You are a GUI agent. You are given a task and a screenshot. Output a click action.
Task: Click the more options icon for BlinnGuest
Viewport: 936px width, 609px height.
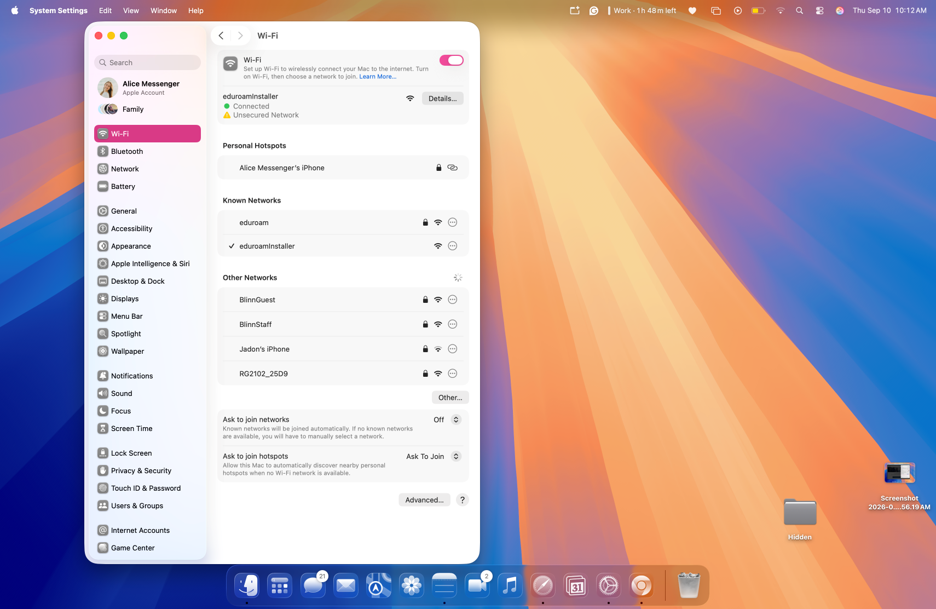(452, 300)
